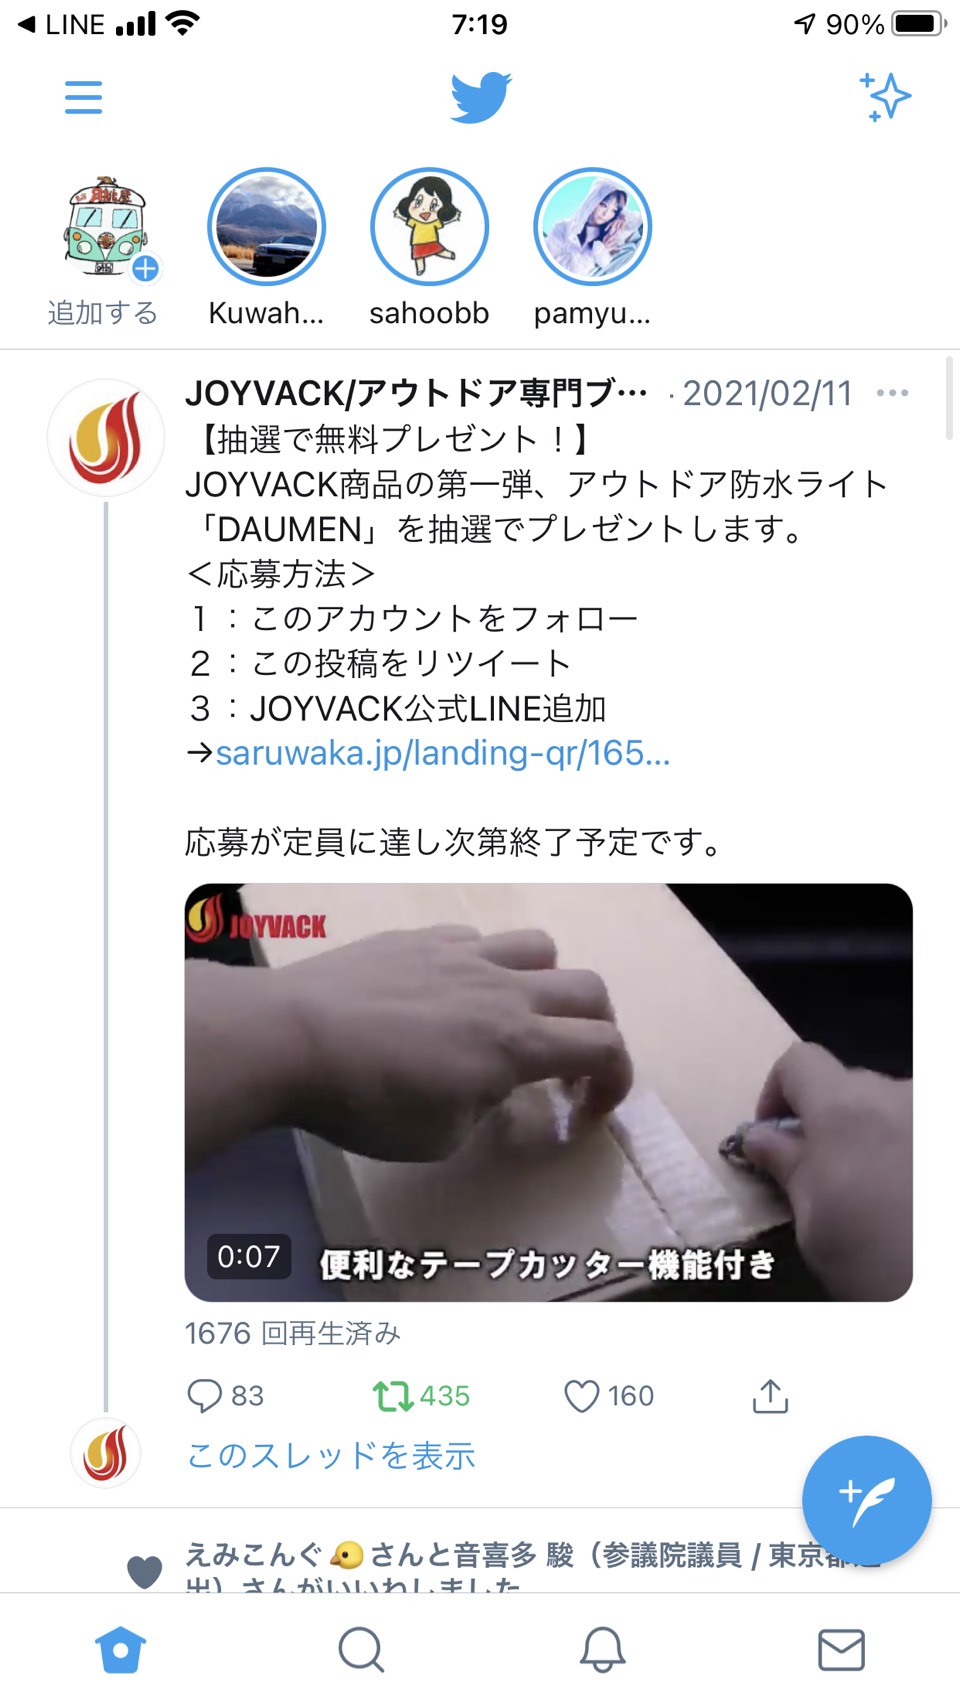The image size is (960, 1707).
Task: Open the saruwaka.jp landing link
Action: point(443,753)
